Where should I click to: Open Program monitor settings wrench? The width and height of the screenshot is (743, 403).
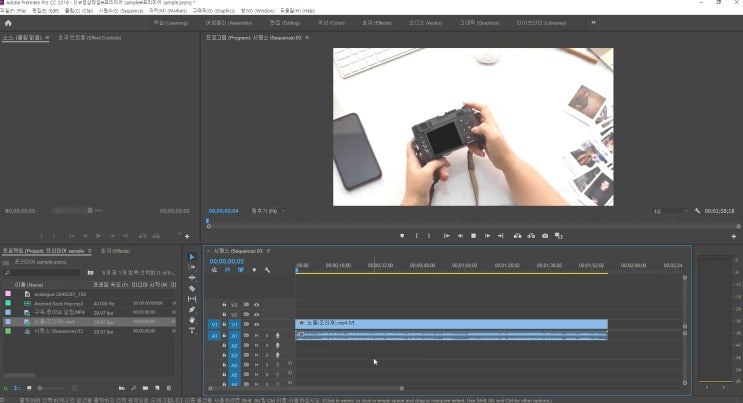[698, 211]
